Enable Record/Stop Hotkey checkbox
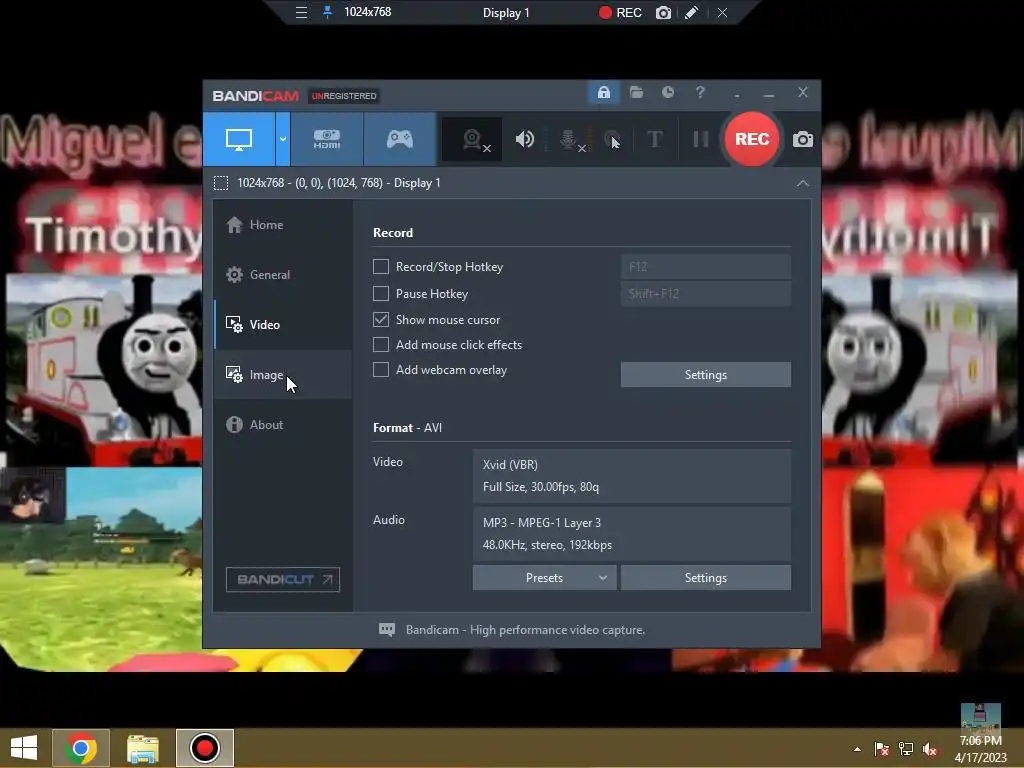1024x768 pixels. pos(381,266)
